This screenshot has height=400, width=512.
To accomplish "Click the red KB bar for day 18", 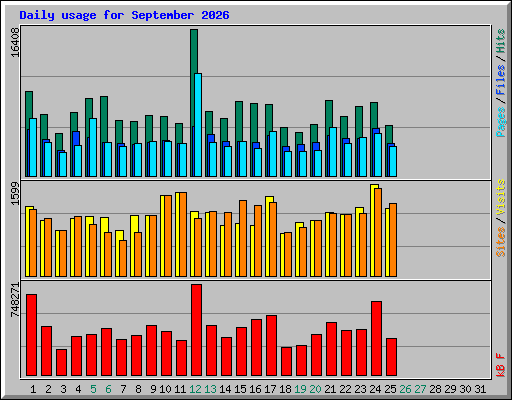I will tap(286, 361).
